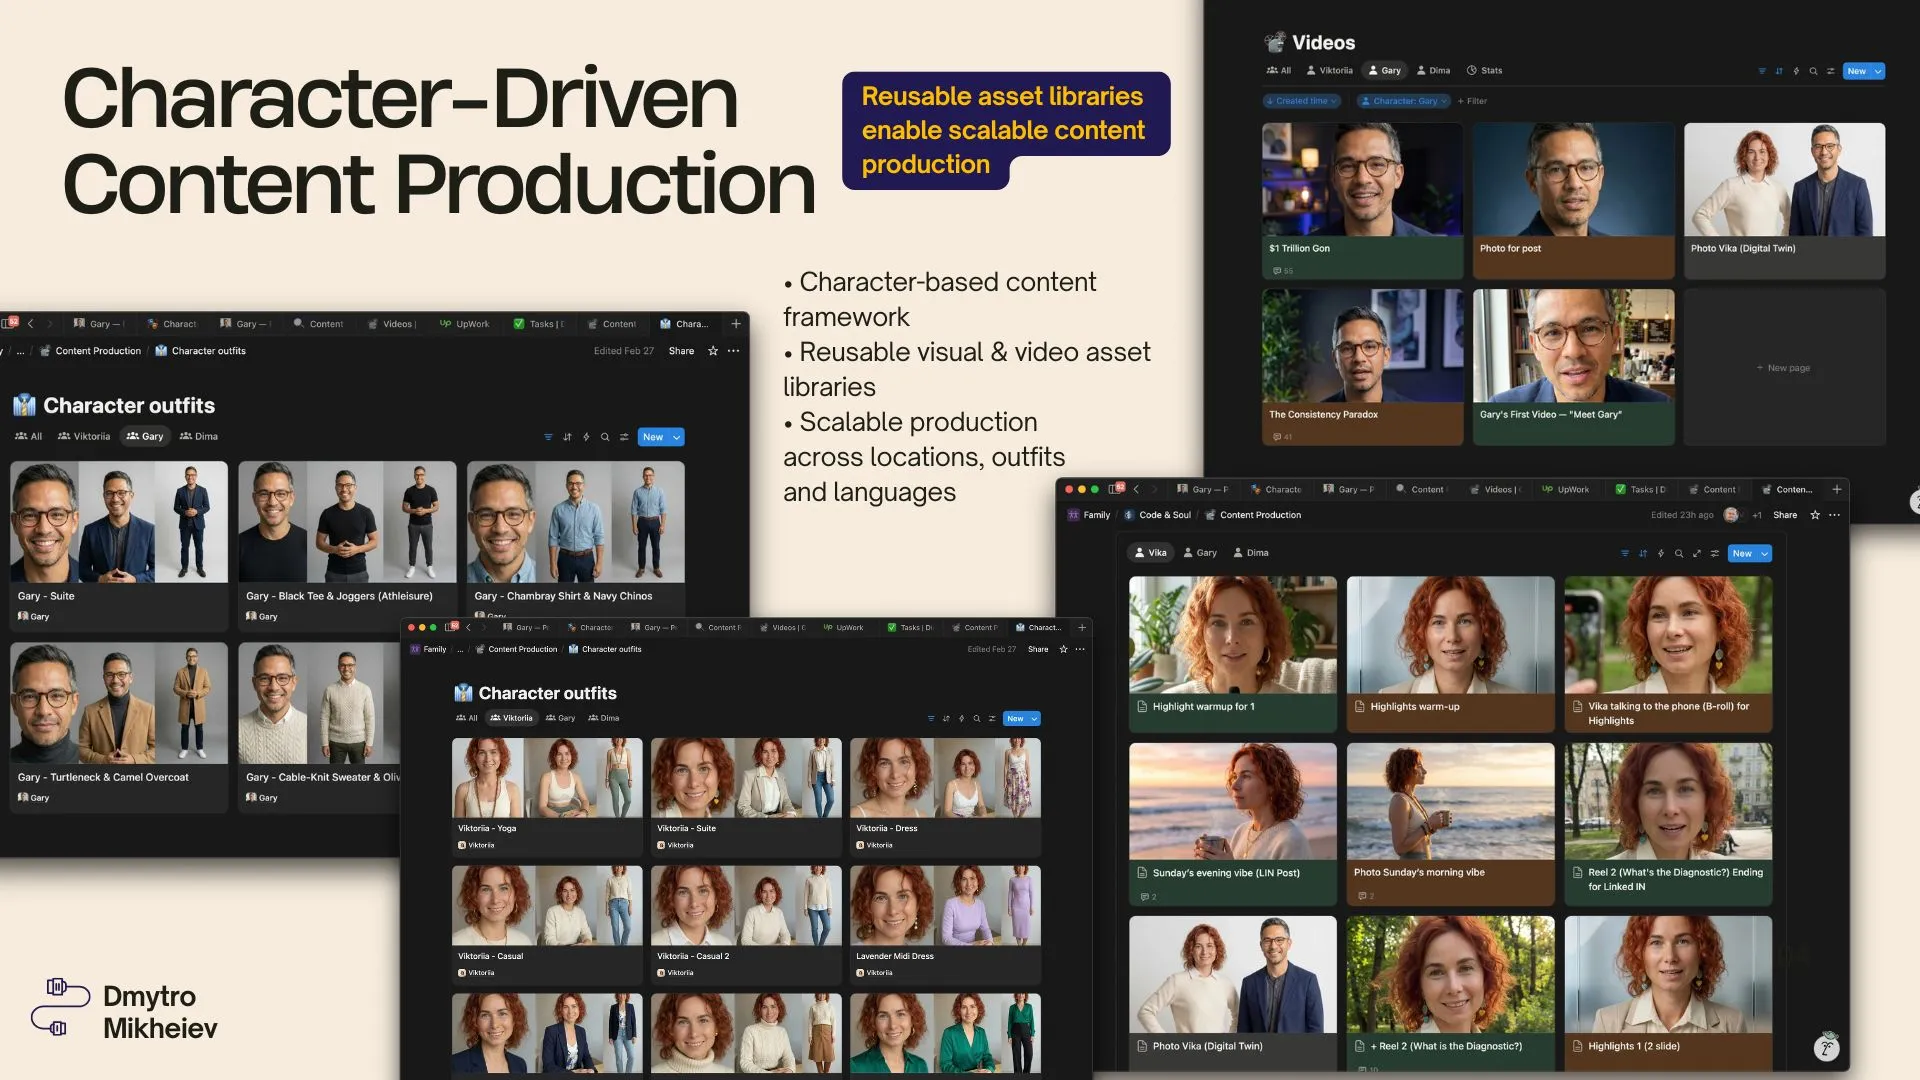Image resolution: width=1920 pixels, height=1080 pixels.
Task: Click the + Filter button in Videos window
Action: 1472,101
